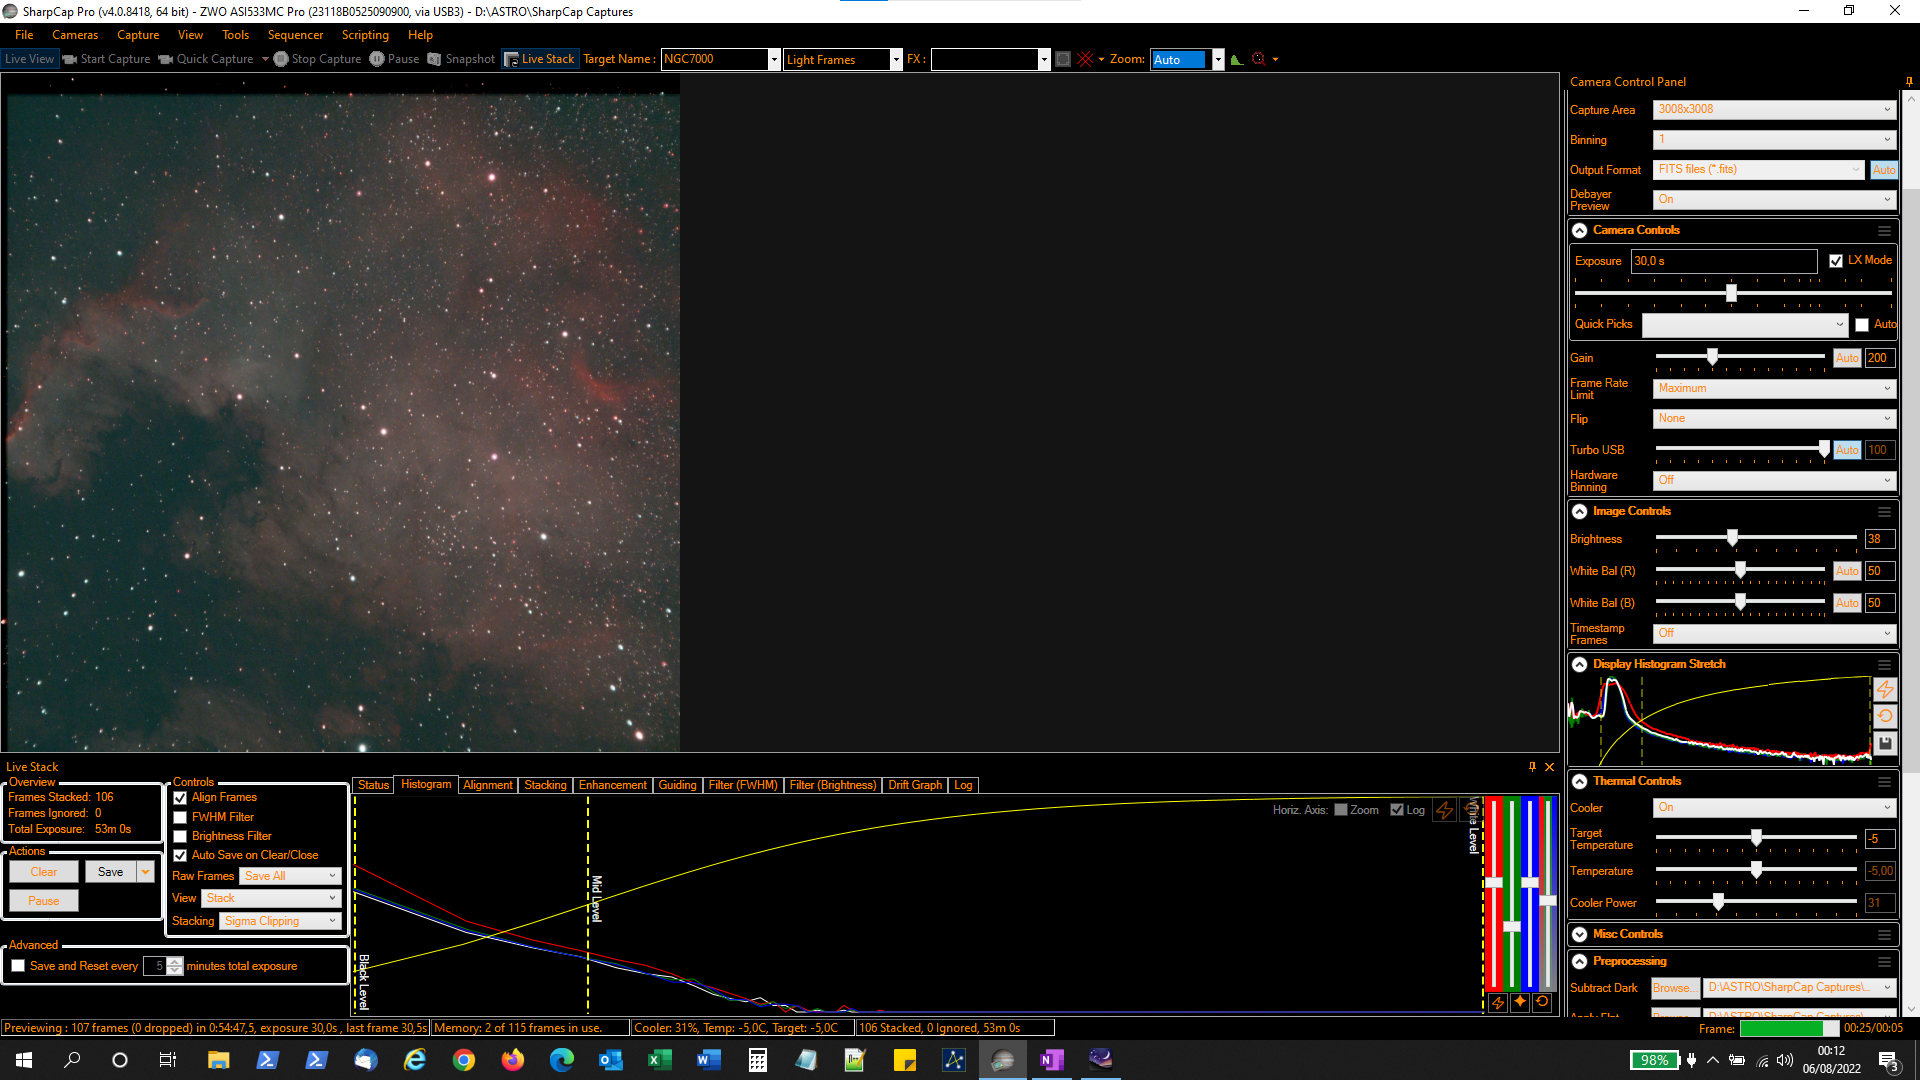1920x1080 pixels.
Task: Click the Pause button in Live Stack Actions
Action: (x=44, y=901)
